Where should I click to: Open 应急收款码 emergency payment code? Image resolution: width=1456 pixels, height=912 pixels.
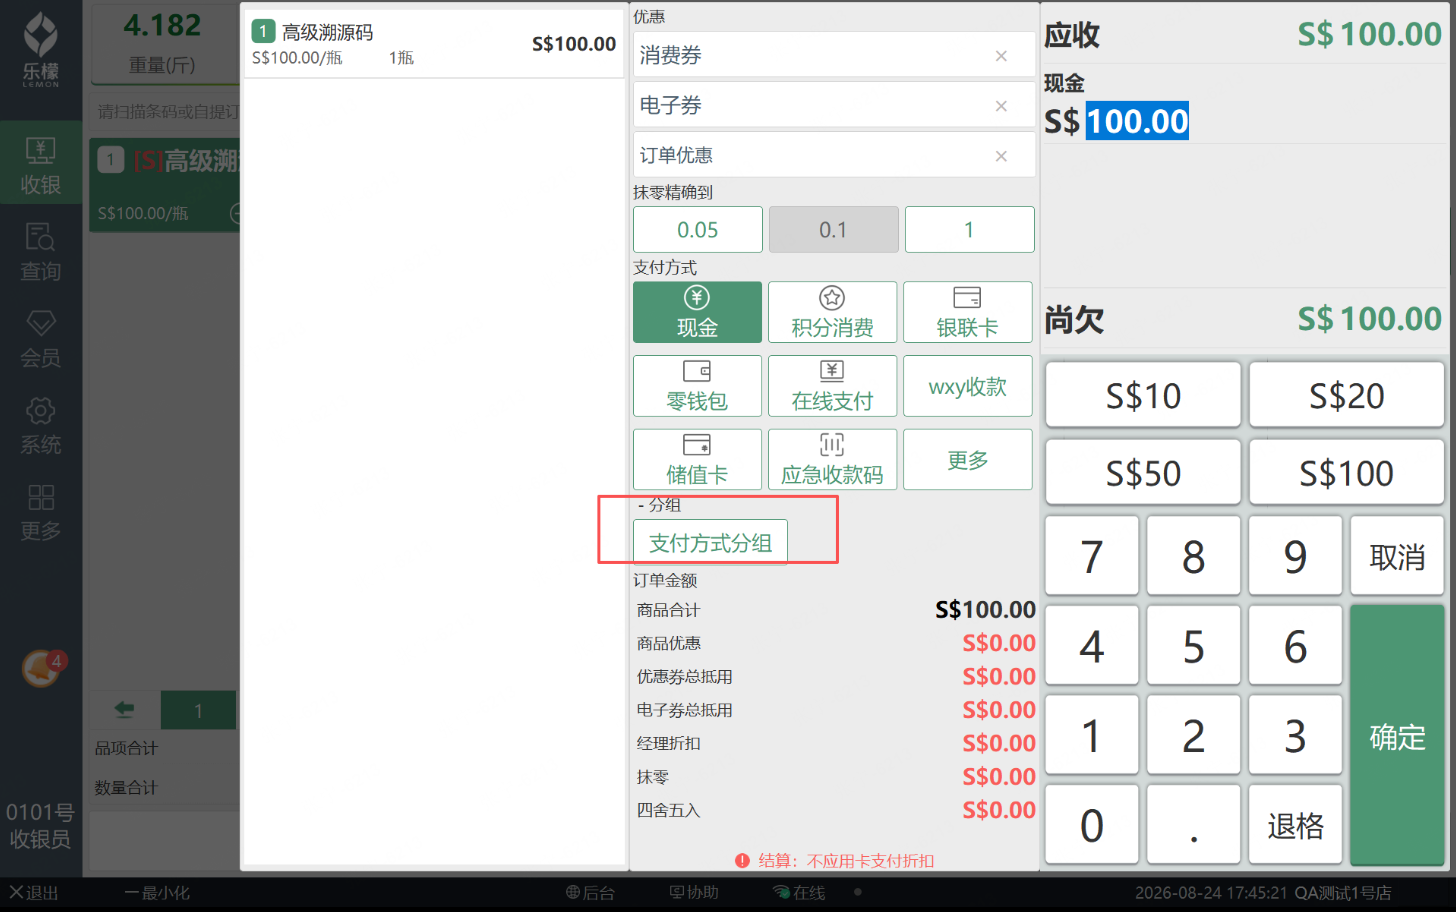832,460
